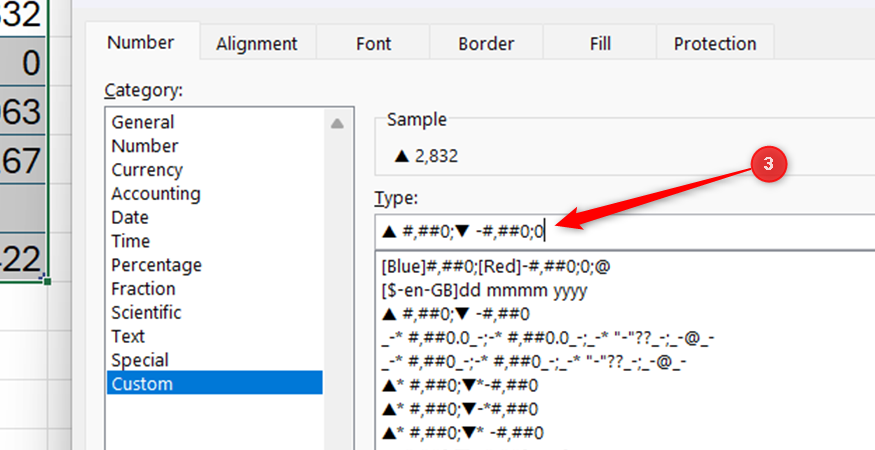The height and width of the screenshot is (450, 875).
Task: Select the Scientific category
Action: [214, 312]
